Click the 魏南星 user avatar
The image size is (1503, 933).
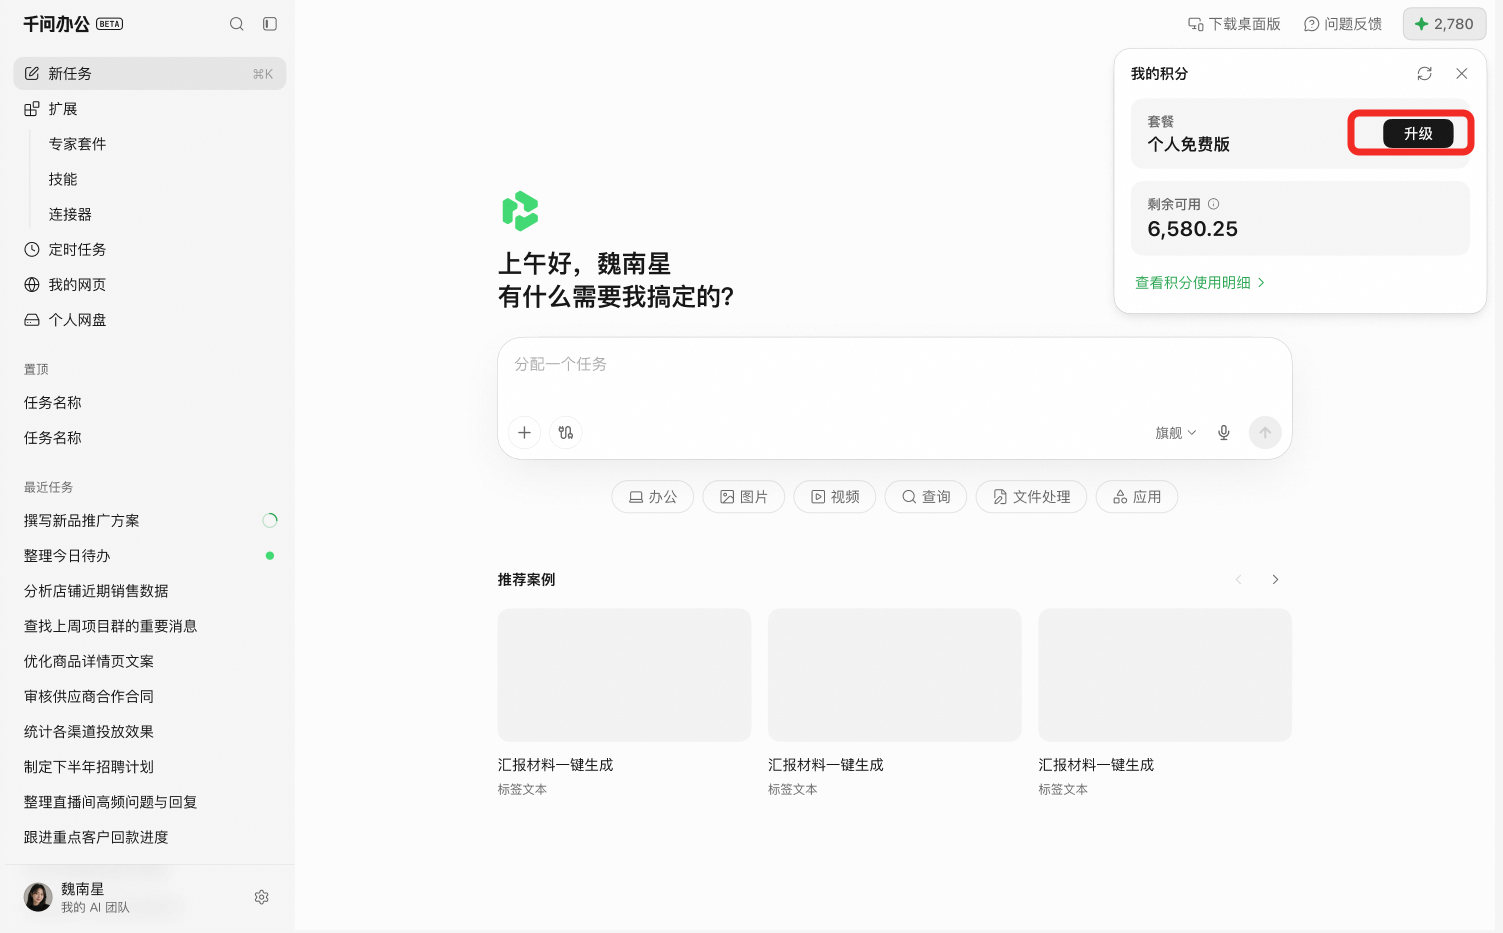click(x=38, y=897)
